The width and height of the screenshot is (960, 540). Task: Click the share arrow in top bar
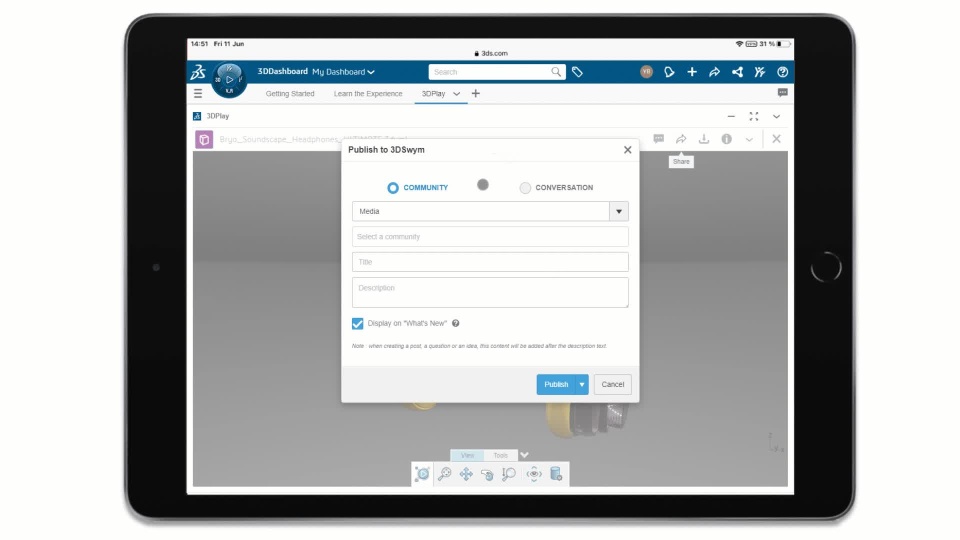[714, 72]
